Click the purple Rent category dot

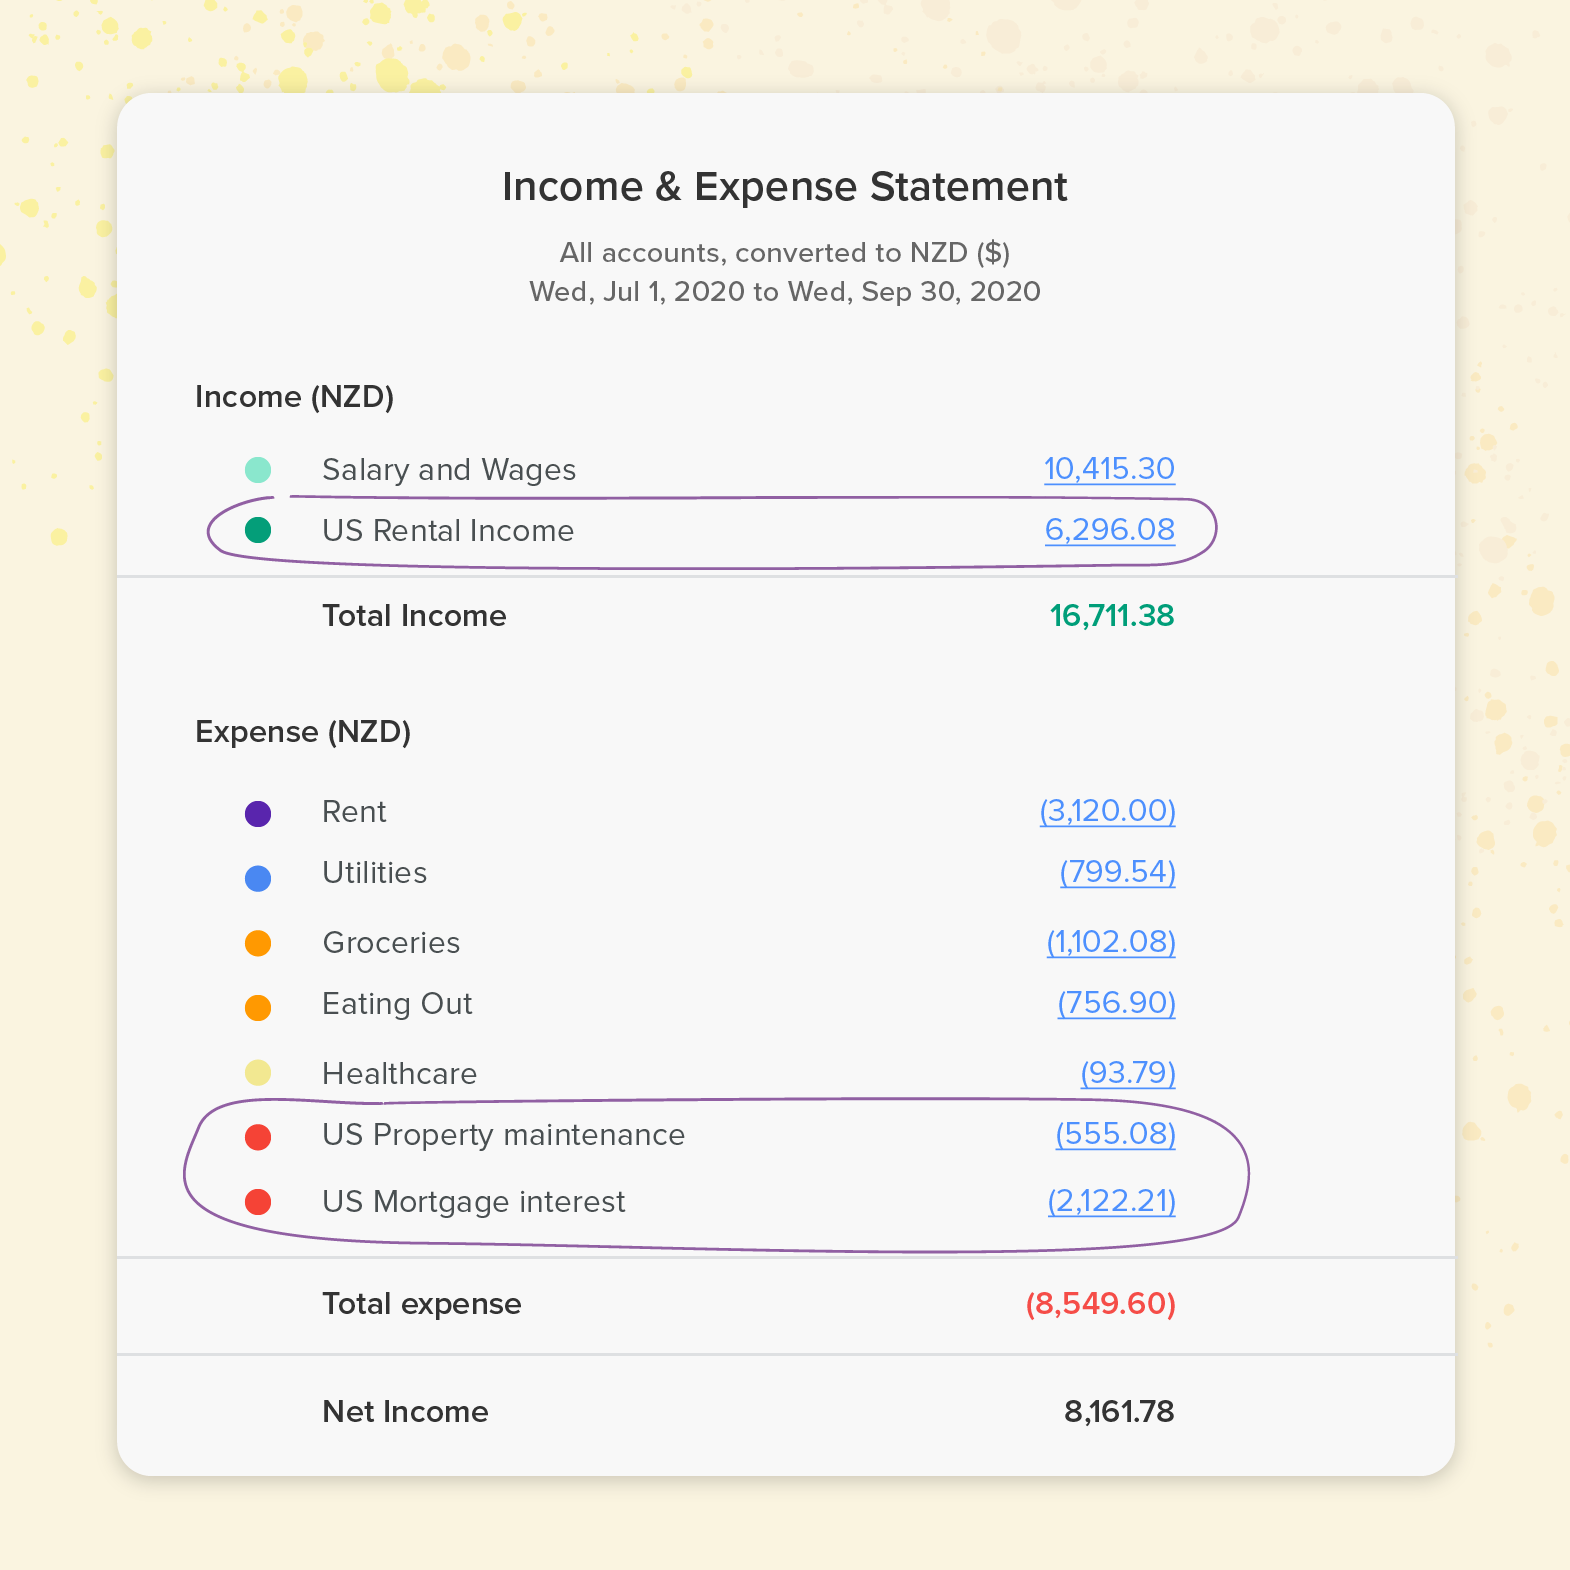click(258, 814)
